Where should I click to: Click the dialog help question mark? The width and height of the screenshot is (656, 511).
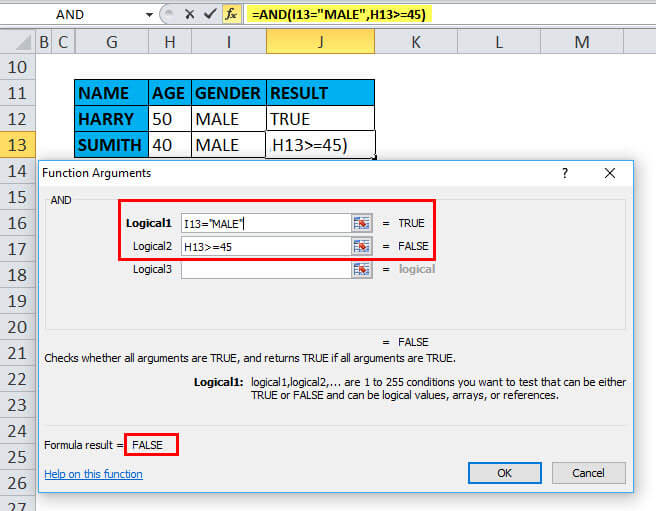click(565, 173)
